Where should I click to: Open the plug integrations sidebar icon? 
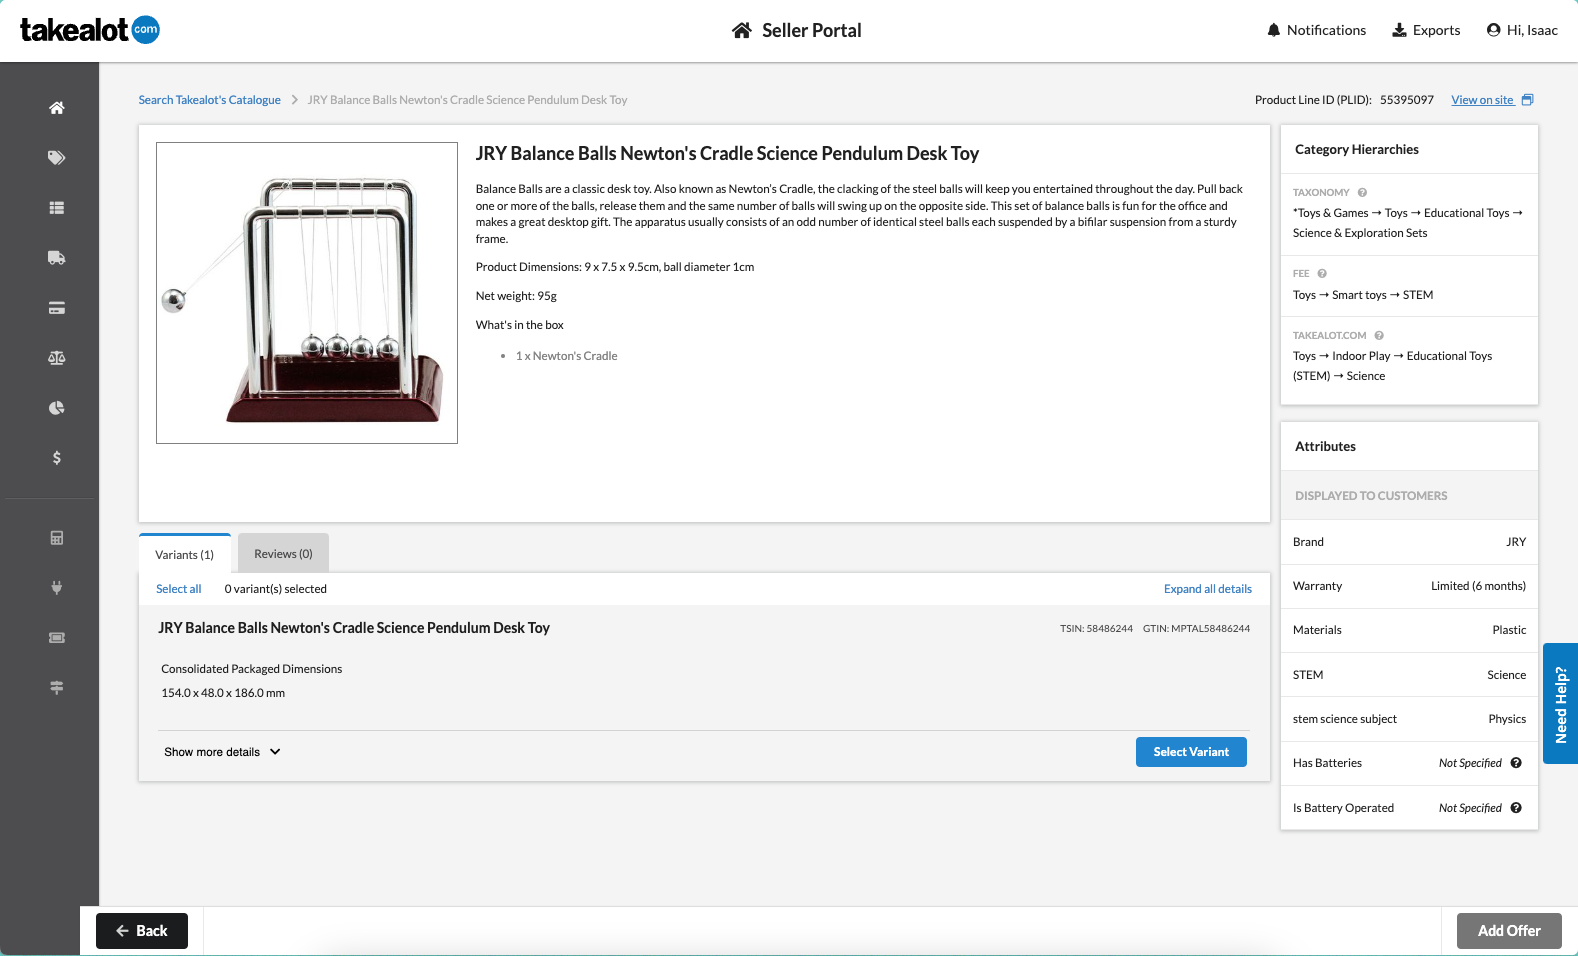[57, 588]
